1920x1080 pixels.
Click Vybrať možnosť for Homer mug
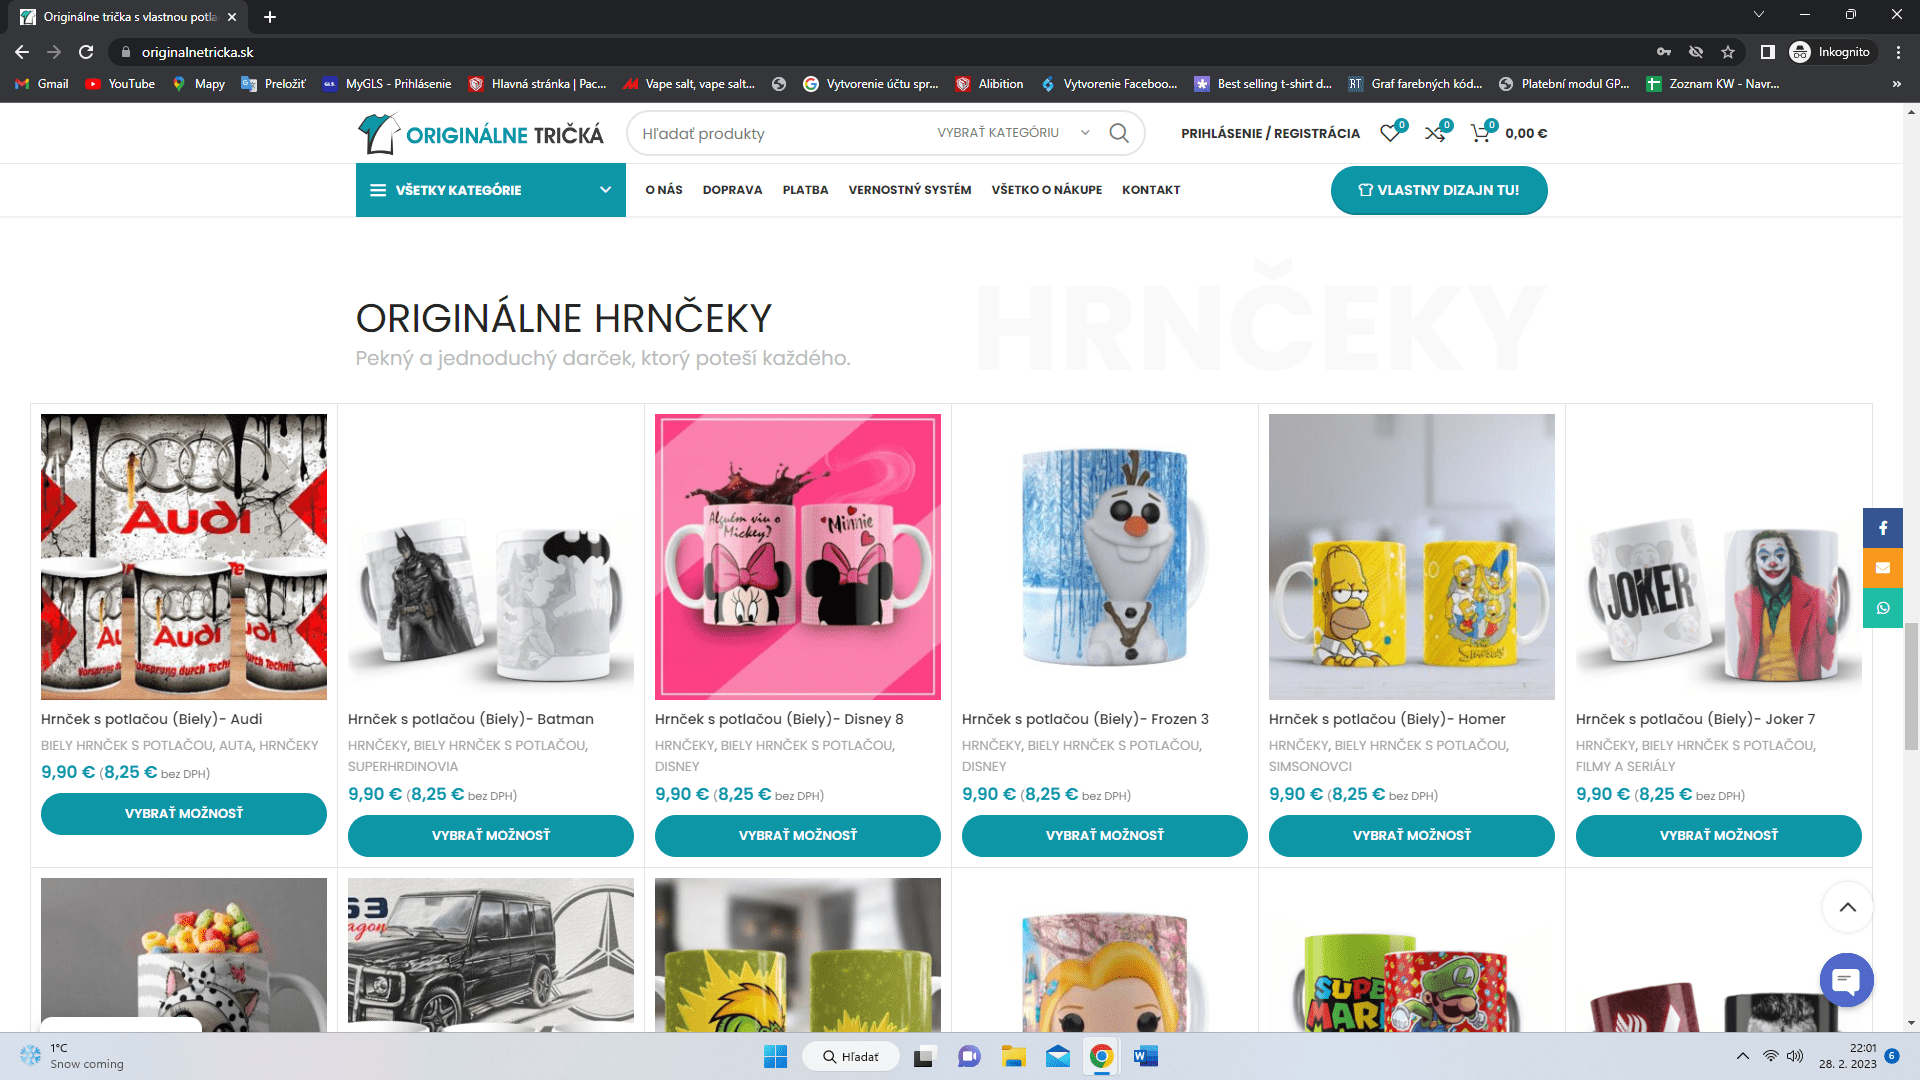[1412, 836]
